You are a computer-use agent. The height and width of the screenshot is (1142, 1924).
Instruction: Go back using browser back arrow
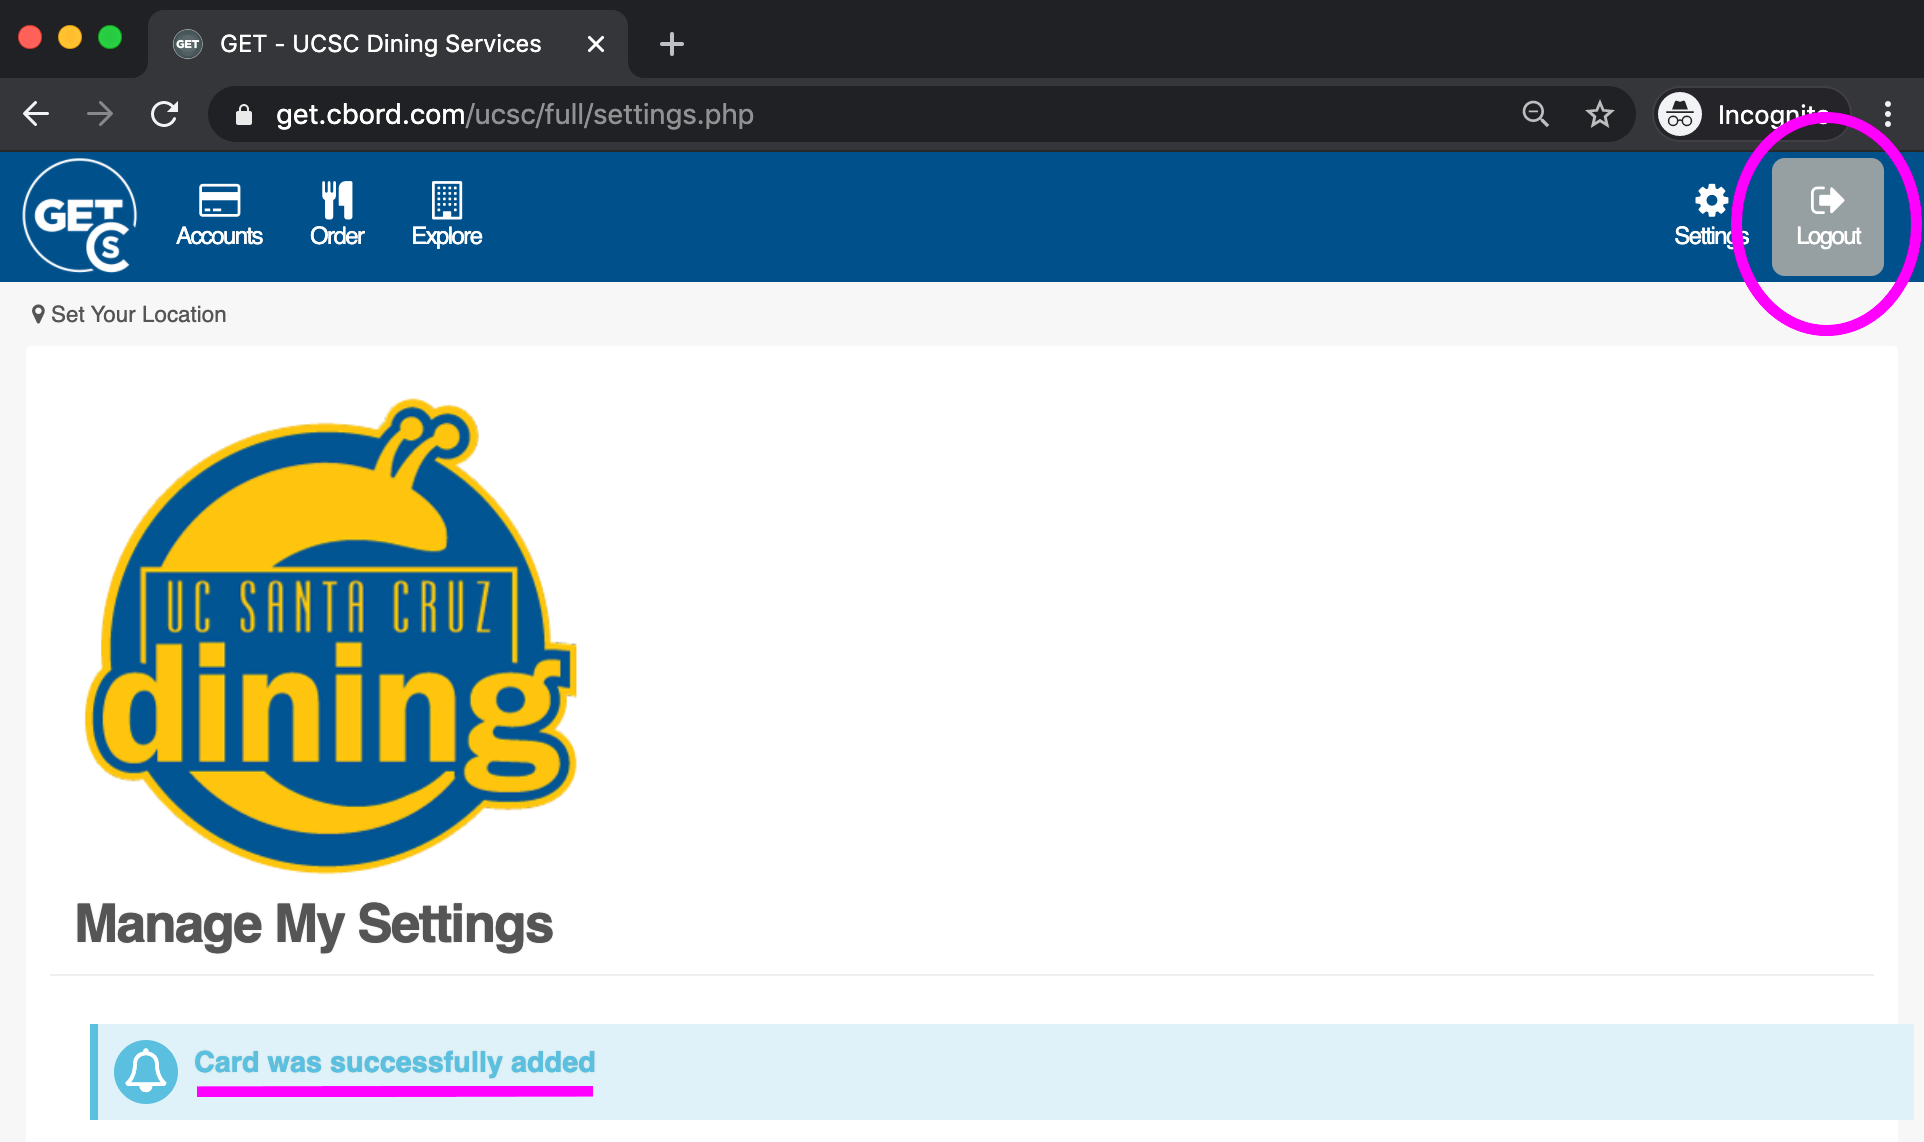pos(36,114)
